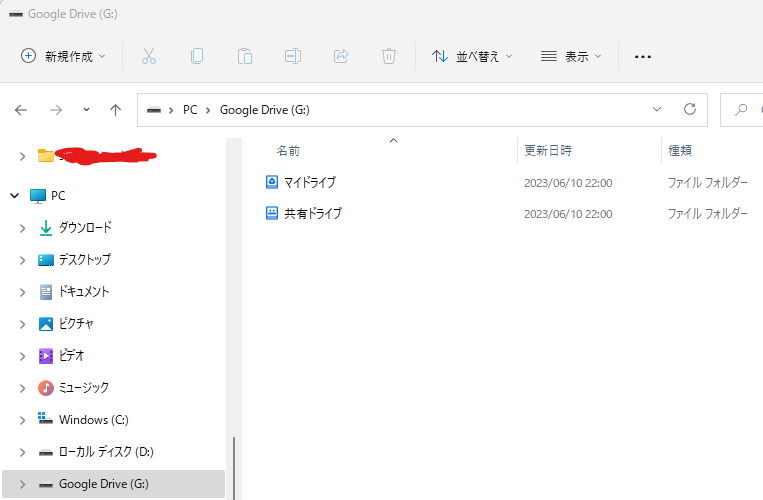Go back with the left arrow
The width and height of the screenshot is (763, 500).
coord(21,110)
